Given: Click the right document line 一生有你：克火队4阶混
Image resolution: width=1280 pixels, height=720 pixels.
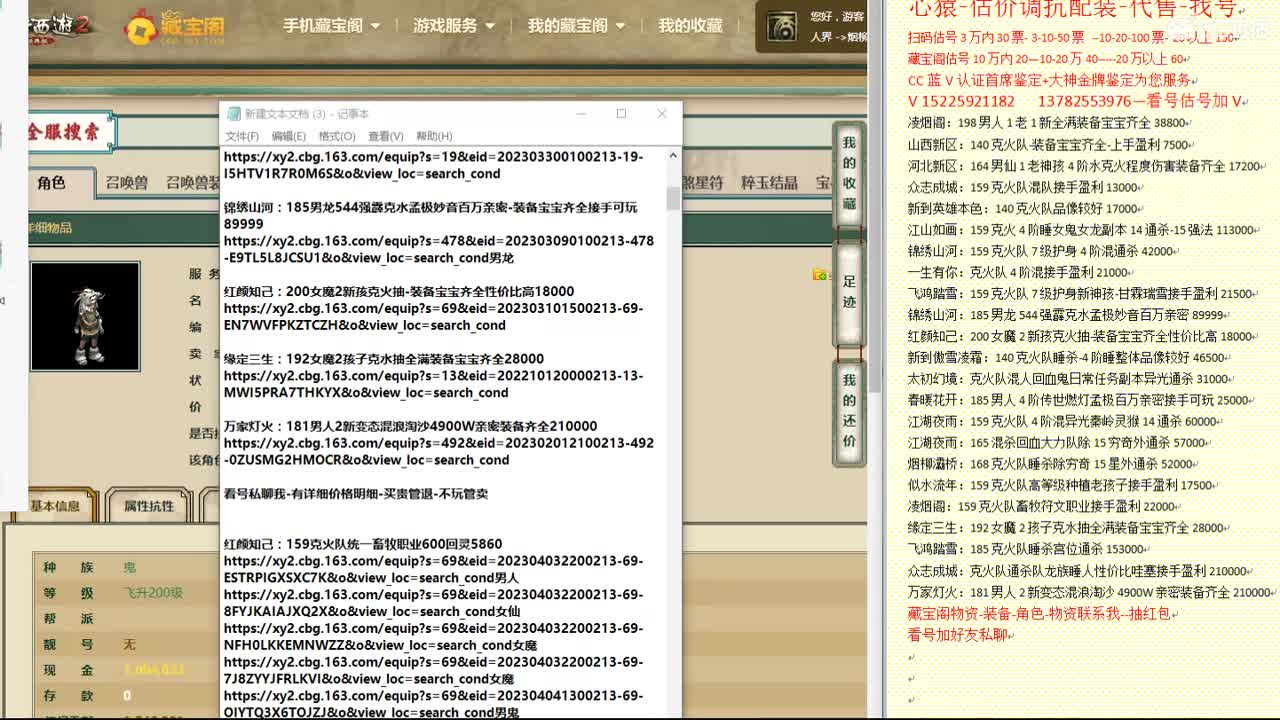Looking at the screenshot, I should [x=1021, y=272].
